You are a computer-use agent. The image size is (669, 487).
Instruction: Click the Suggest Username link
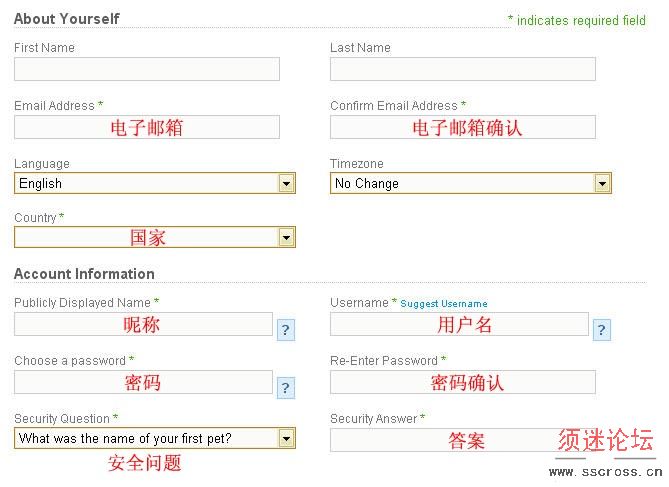pos(444,304)
